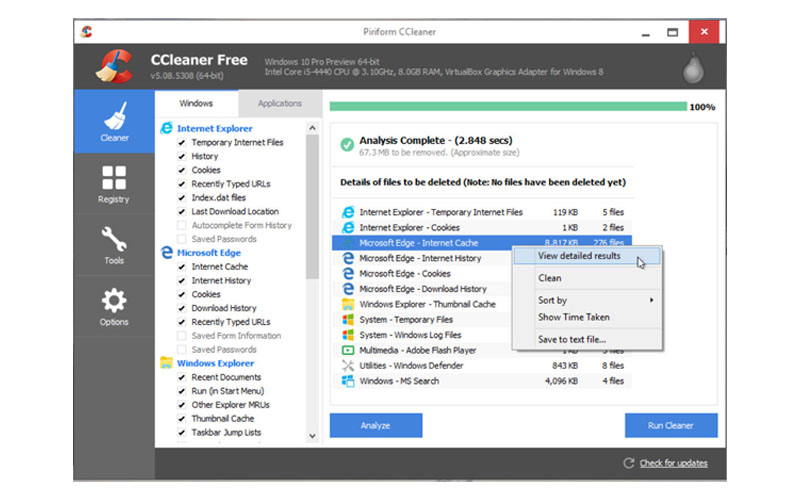The height and width of the screenshot is (500, 800).
Task: Click the scroll up arrow in options list
Action: 313,128
